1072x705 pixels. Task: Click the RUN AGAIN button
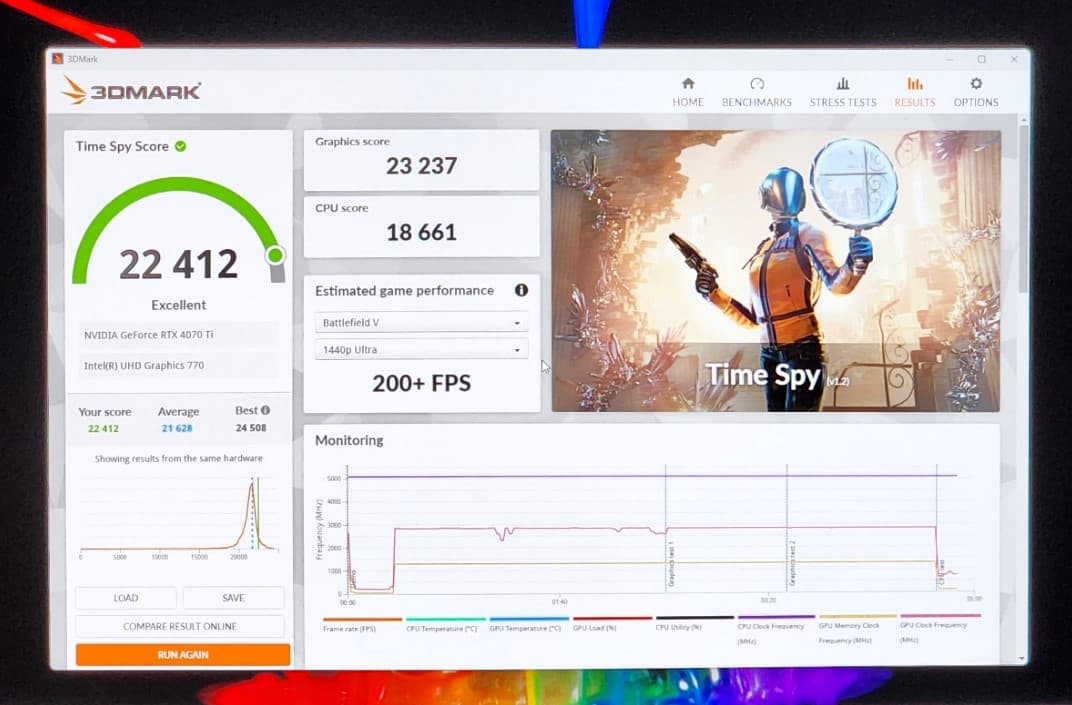[183, 654]
